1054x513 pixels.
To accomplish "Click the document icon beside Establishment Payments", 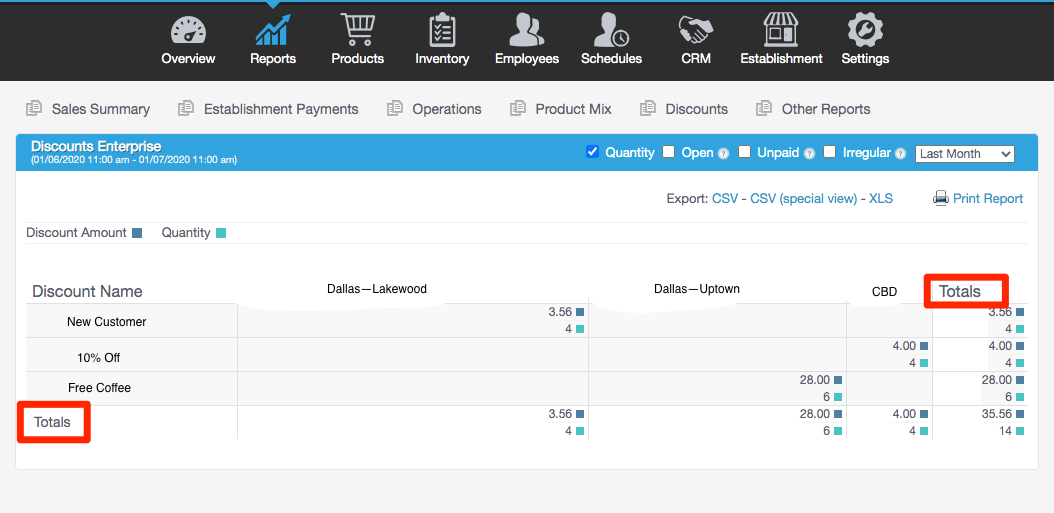I will [186, 108].
